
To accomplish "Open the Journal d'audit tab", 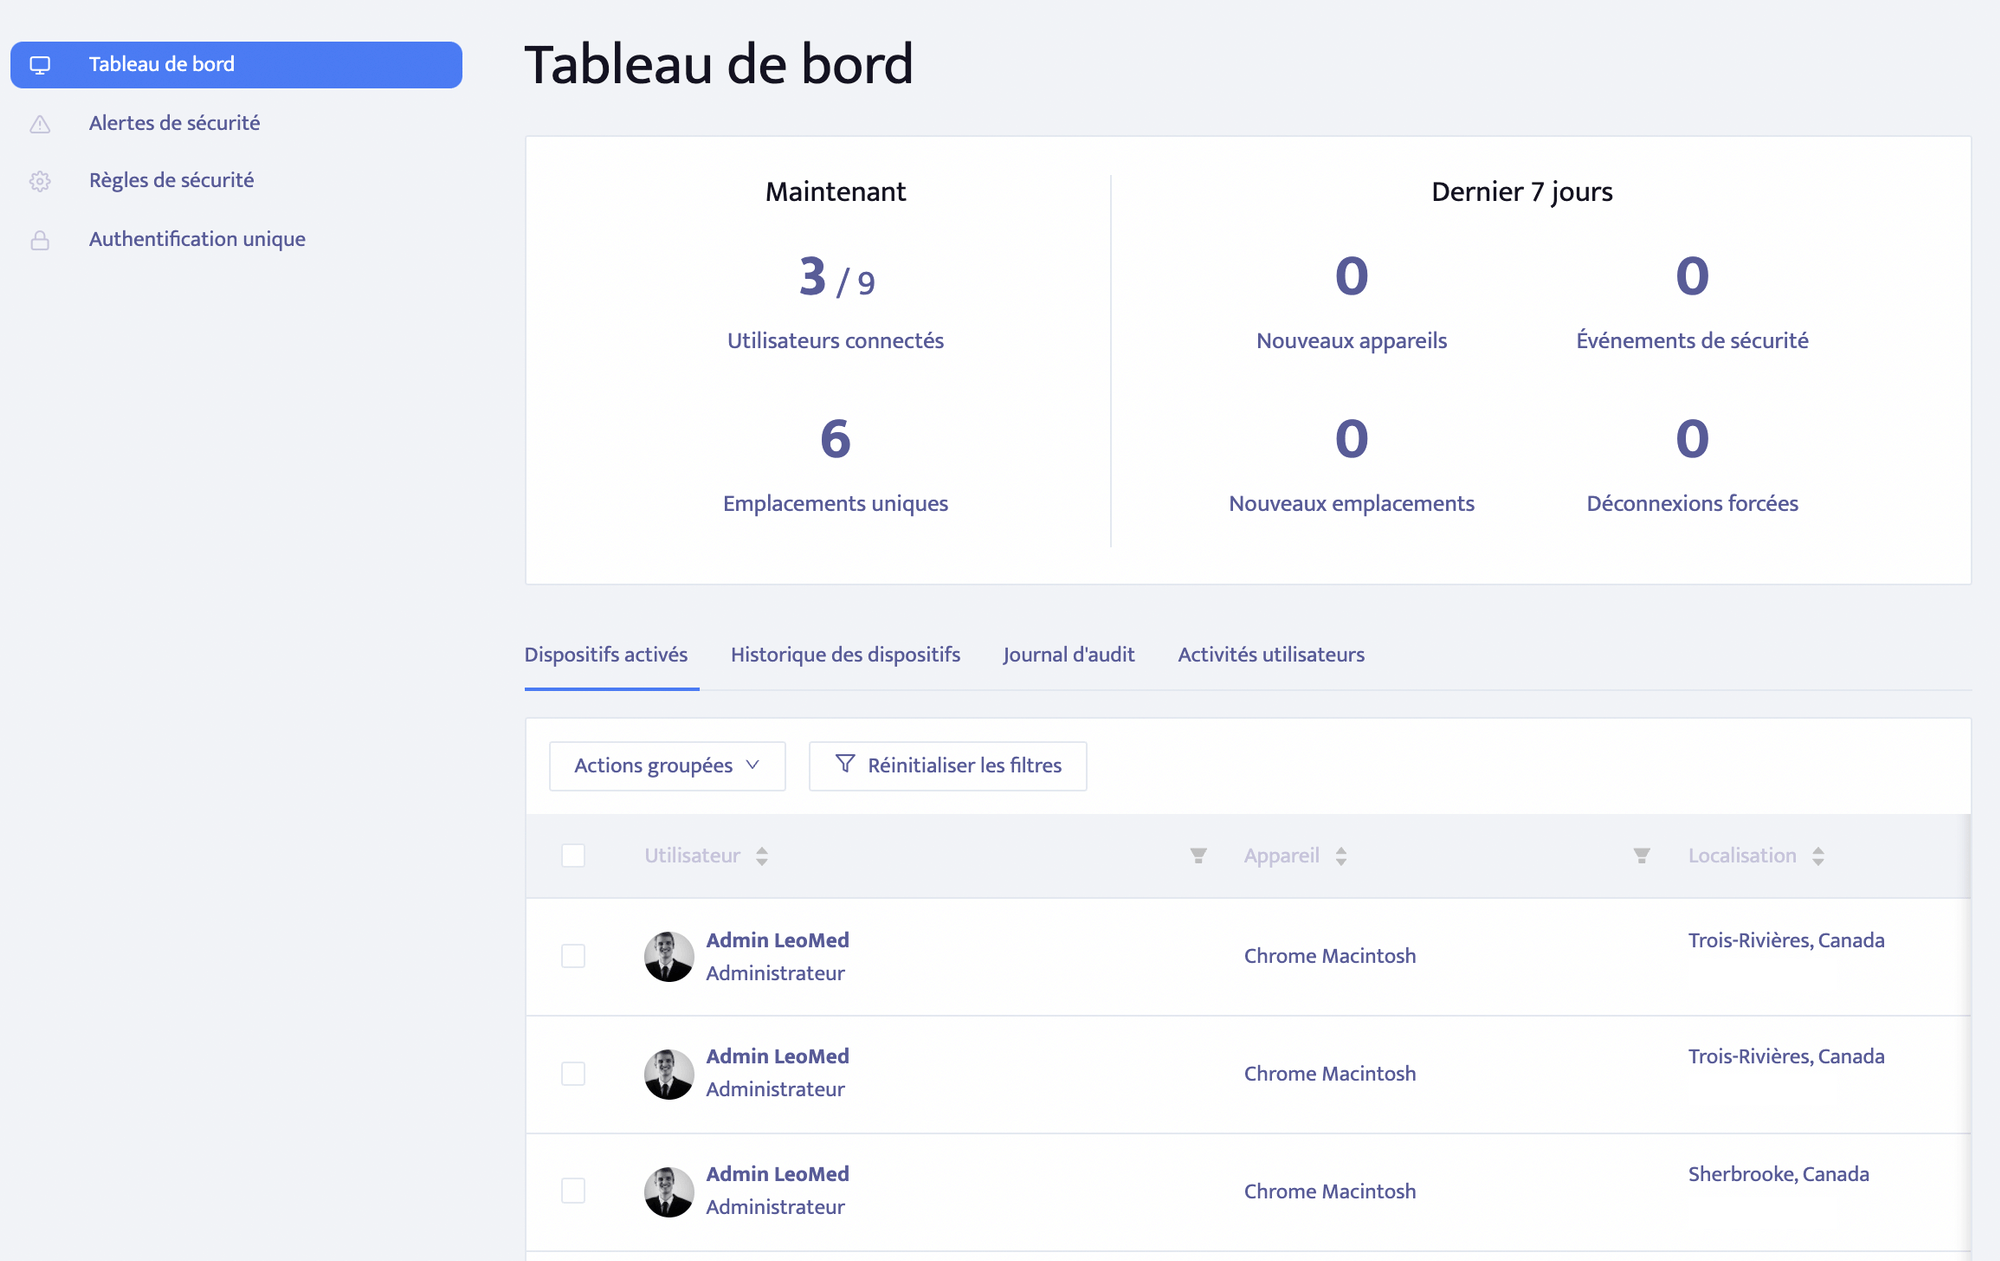I will 1068,655.
